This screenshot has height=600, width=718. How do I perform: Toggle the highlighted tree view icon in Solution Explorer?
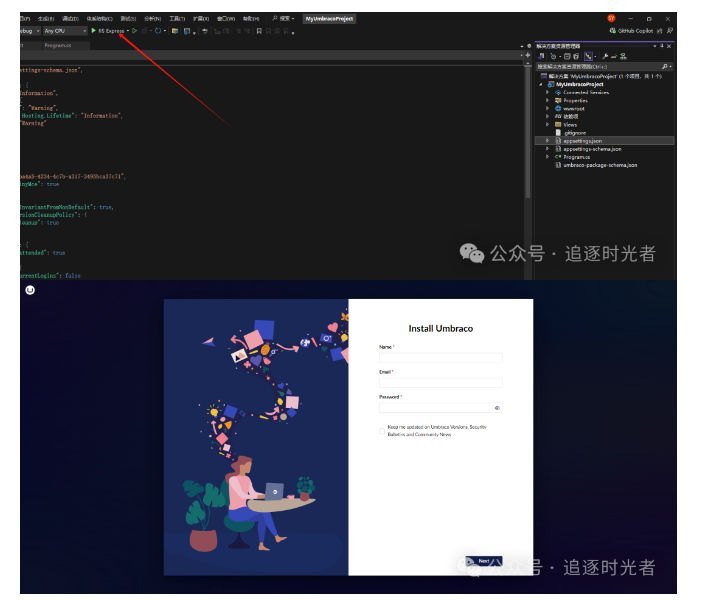[x=588, y=56]
